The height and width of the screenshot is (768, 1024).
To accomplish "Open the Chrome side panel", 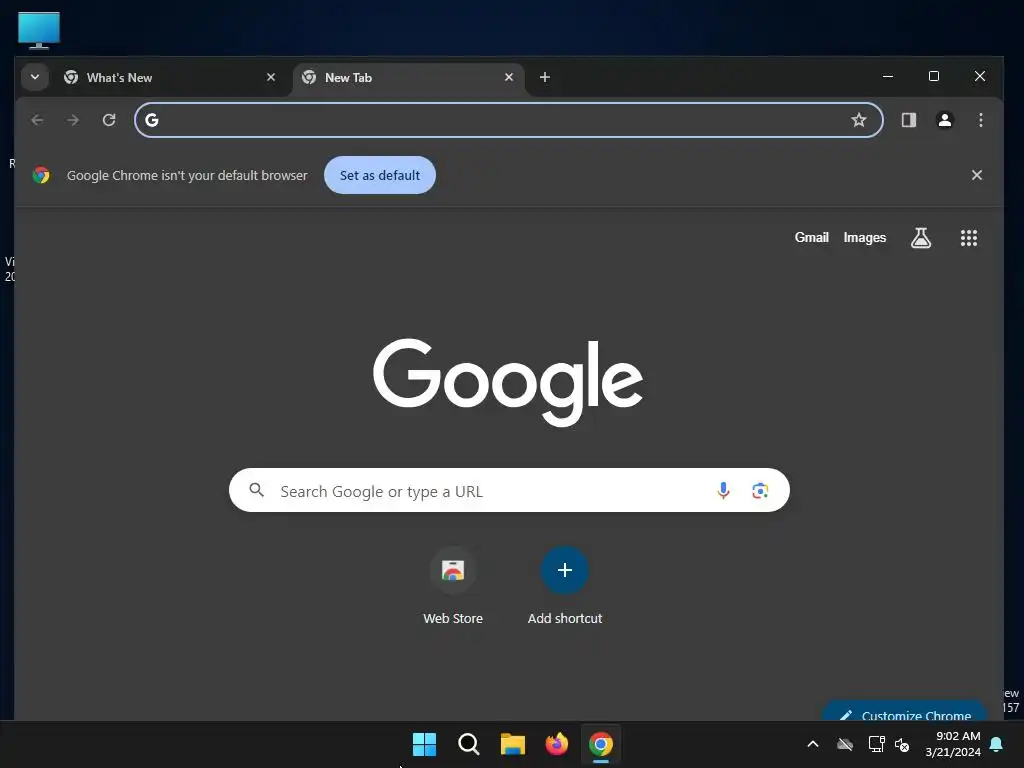I will 908,120.
